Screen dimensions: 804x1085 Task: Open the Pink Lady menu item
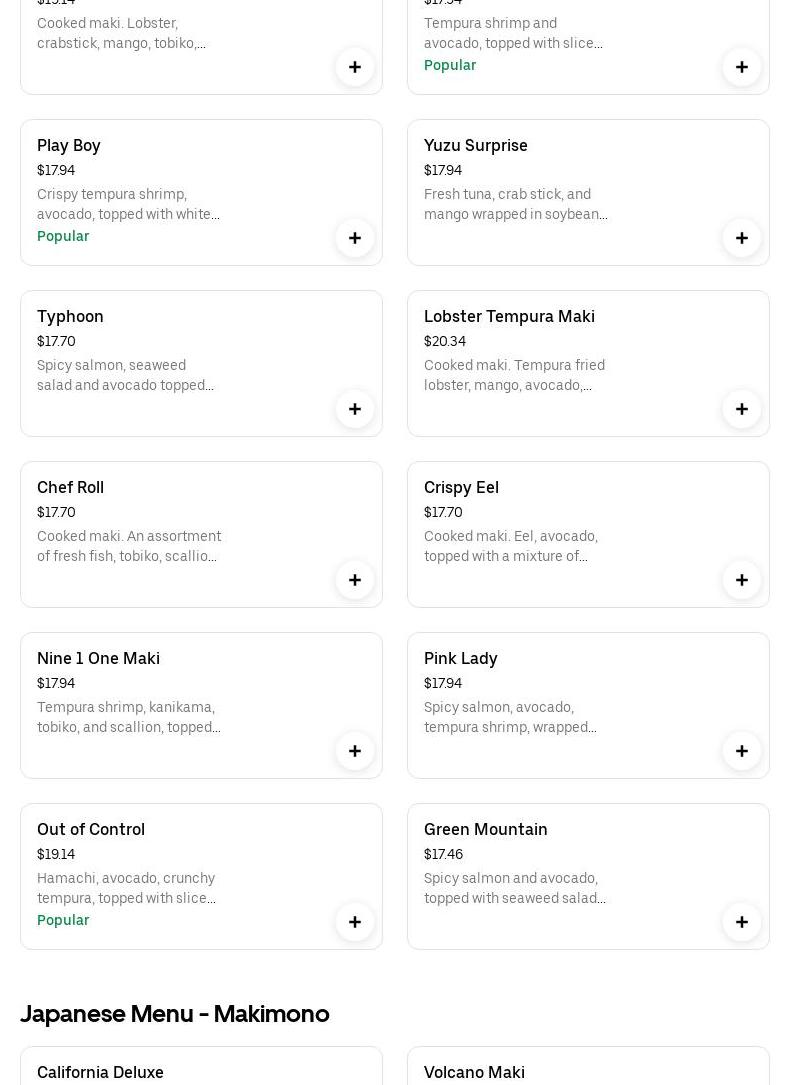tap(460, 658)
